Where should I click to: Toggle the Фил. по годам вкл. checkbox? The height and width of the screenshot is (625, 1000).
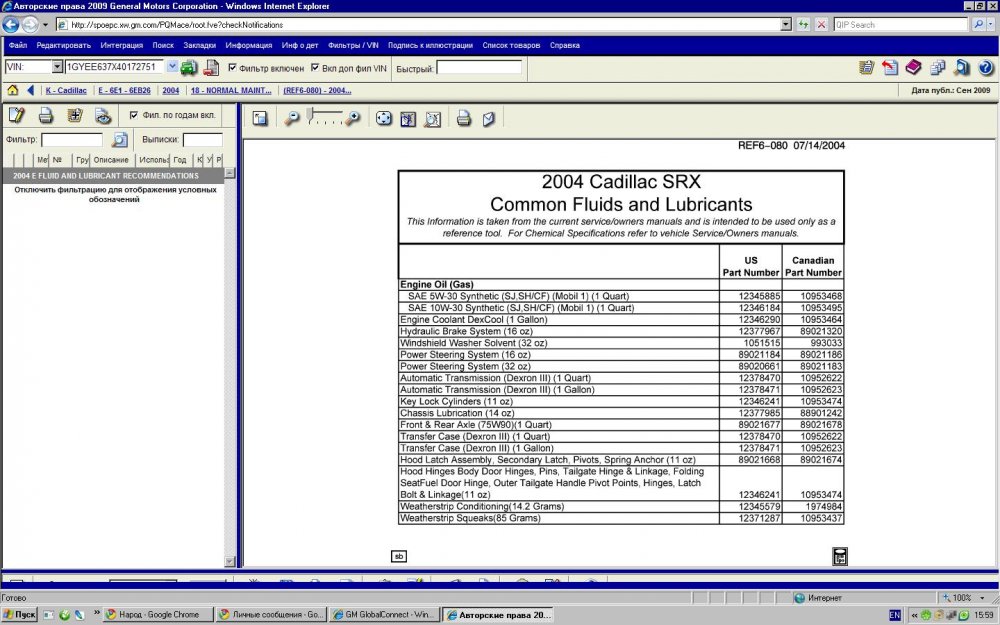pos(134,115)
